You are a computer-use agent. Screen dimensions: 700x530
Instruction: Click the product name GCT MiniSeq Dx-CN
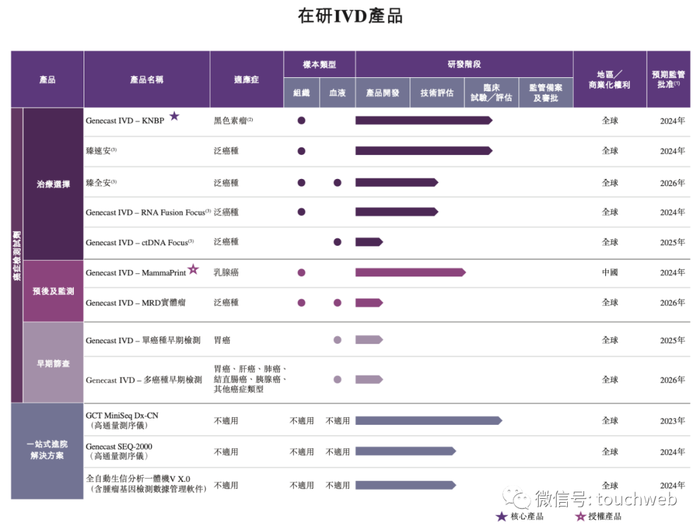(x=122, y=415)
